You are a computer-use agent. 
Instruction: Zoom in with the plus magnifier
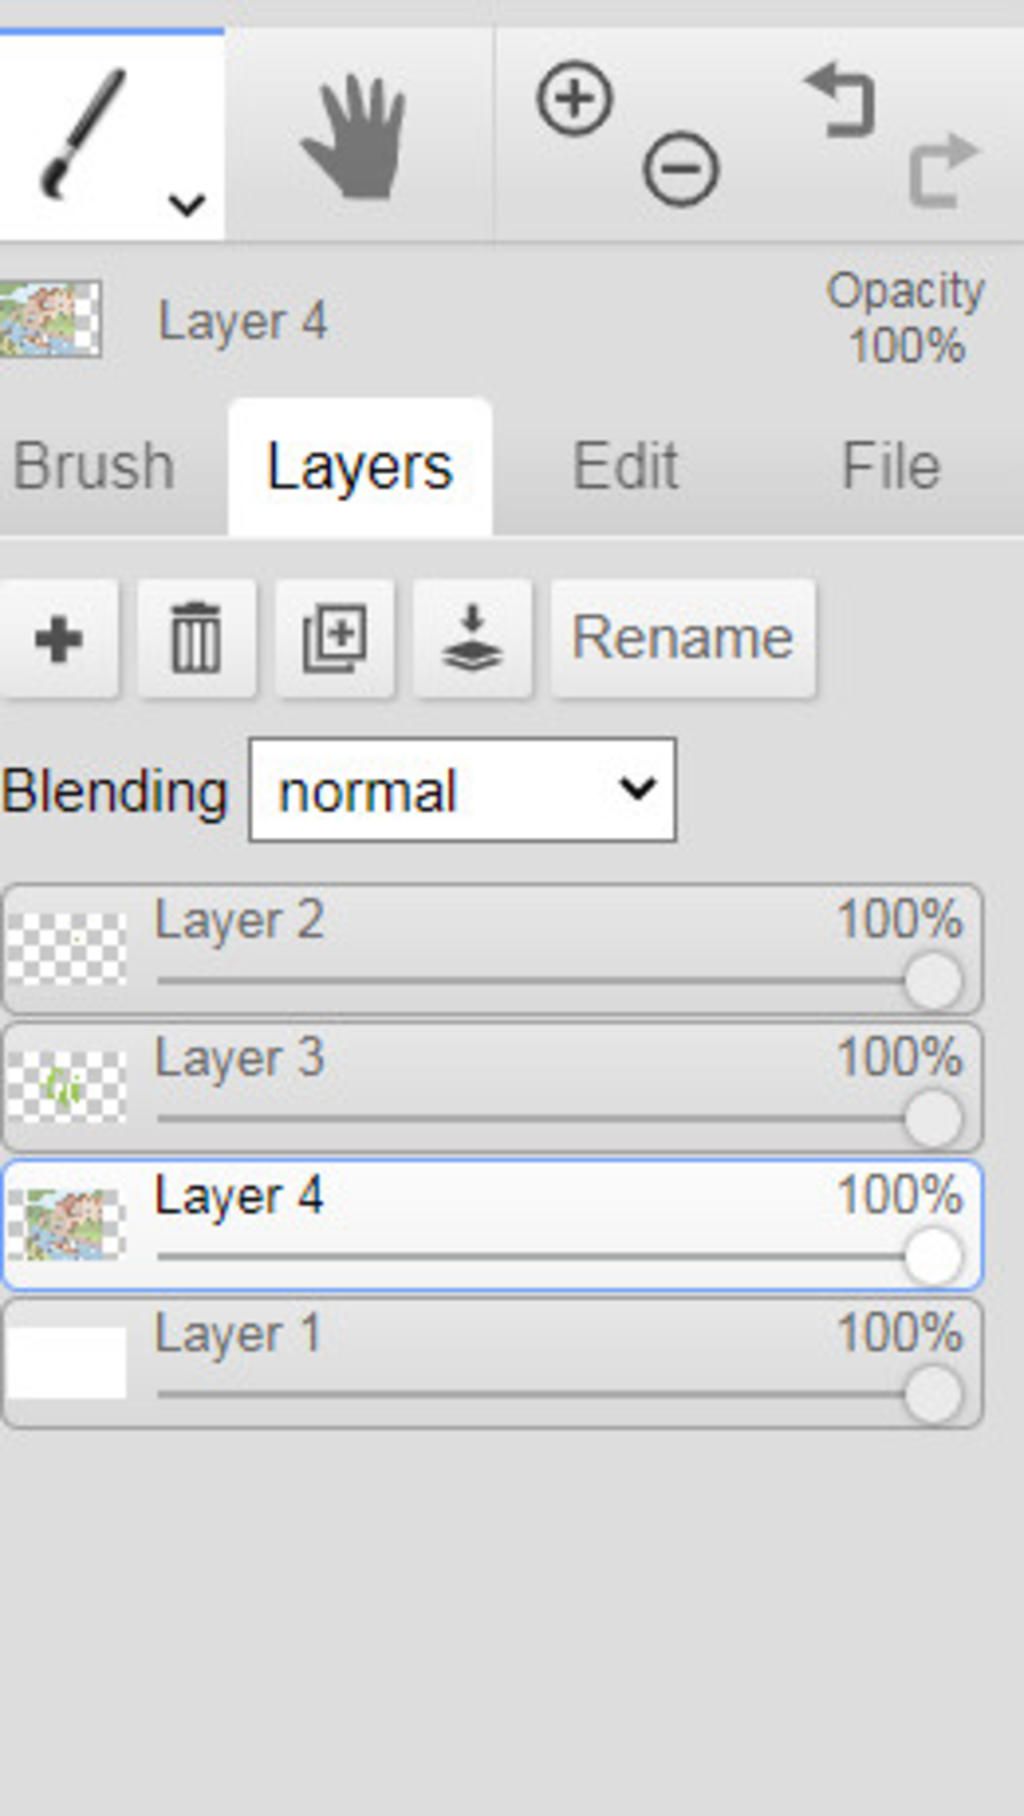[x=575, y=98]
